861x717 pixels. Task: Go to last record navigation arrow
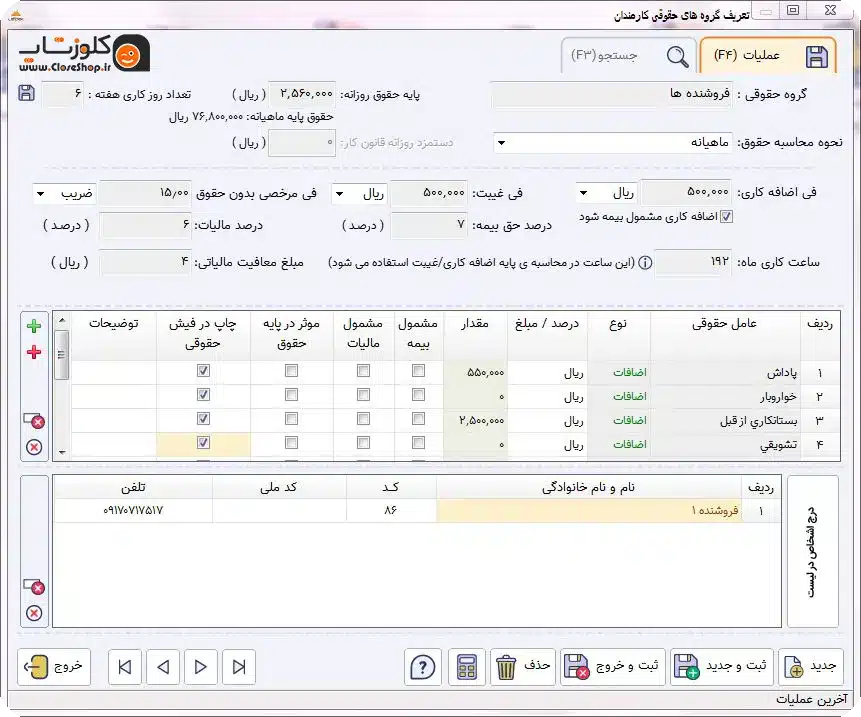(x=239, y=667)
